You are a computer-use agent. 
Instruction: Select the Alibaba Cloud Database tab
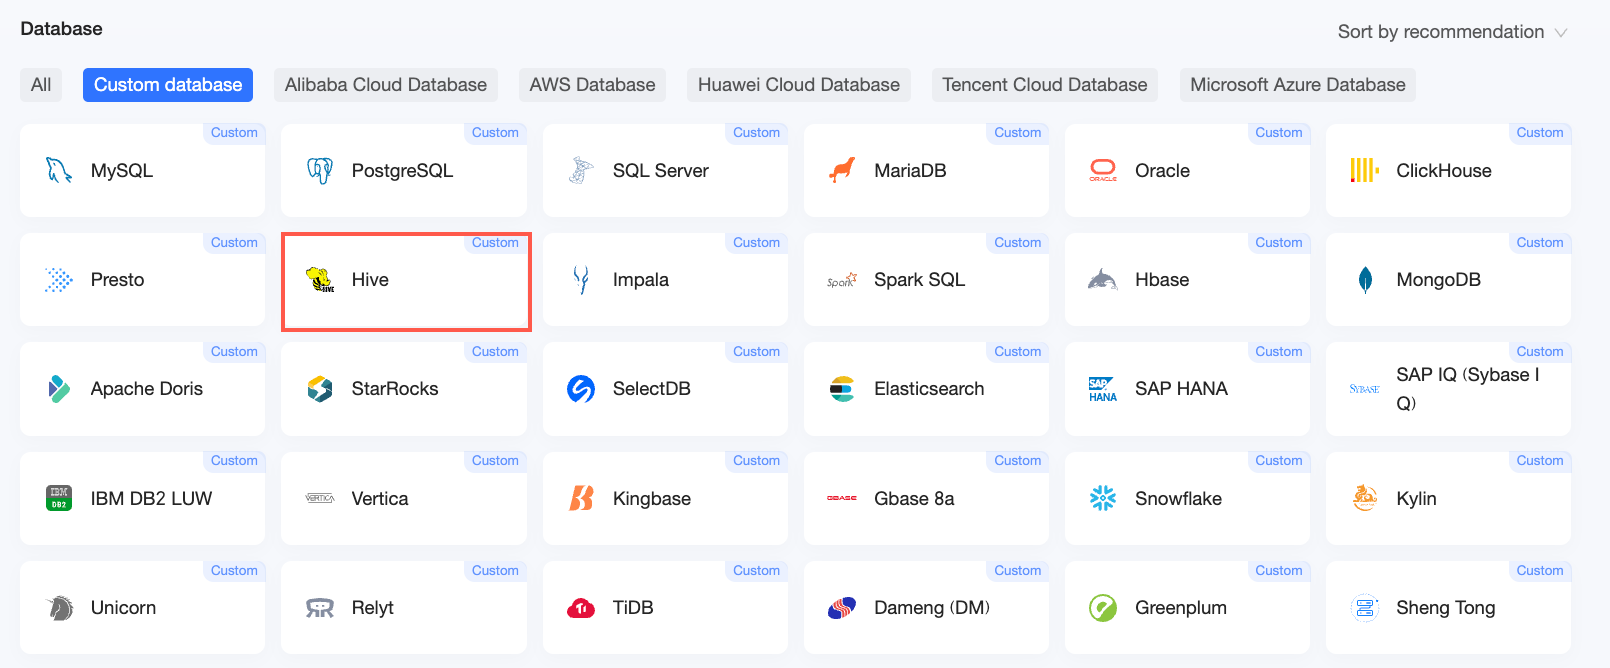386,85
